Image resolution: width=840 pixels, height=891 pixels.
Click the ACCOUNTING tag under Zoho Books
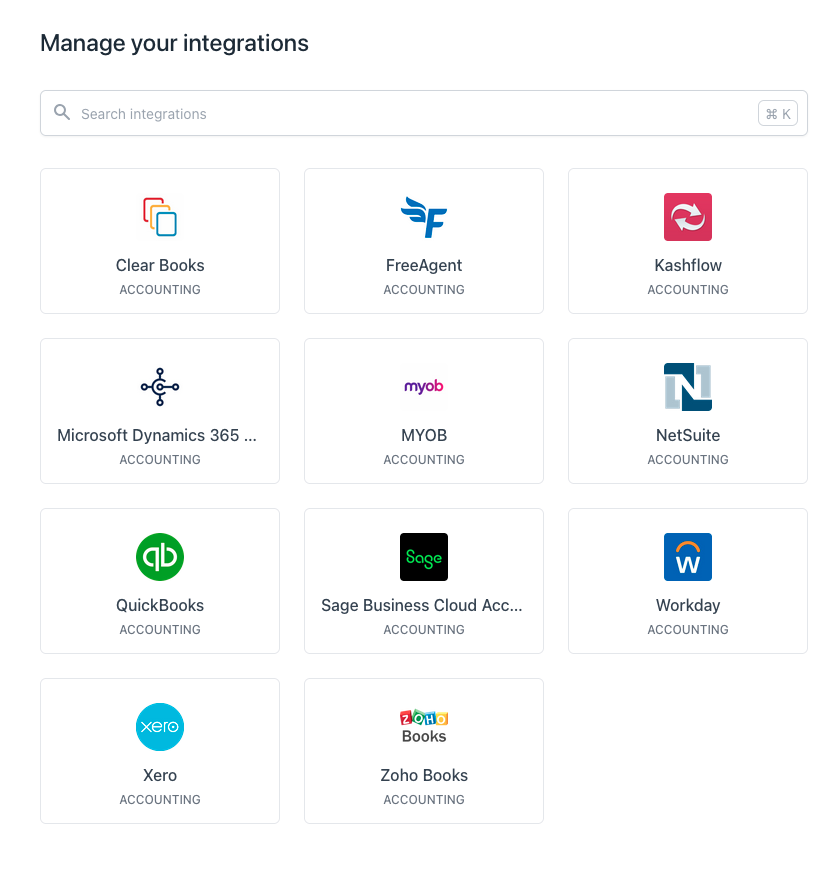pyautogui.click(x=424, y=800)
